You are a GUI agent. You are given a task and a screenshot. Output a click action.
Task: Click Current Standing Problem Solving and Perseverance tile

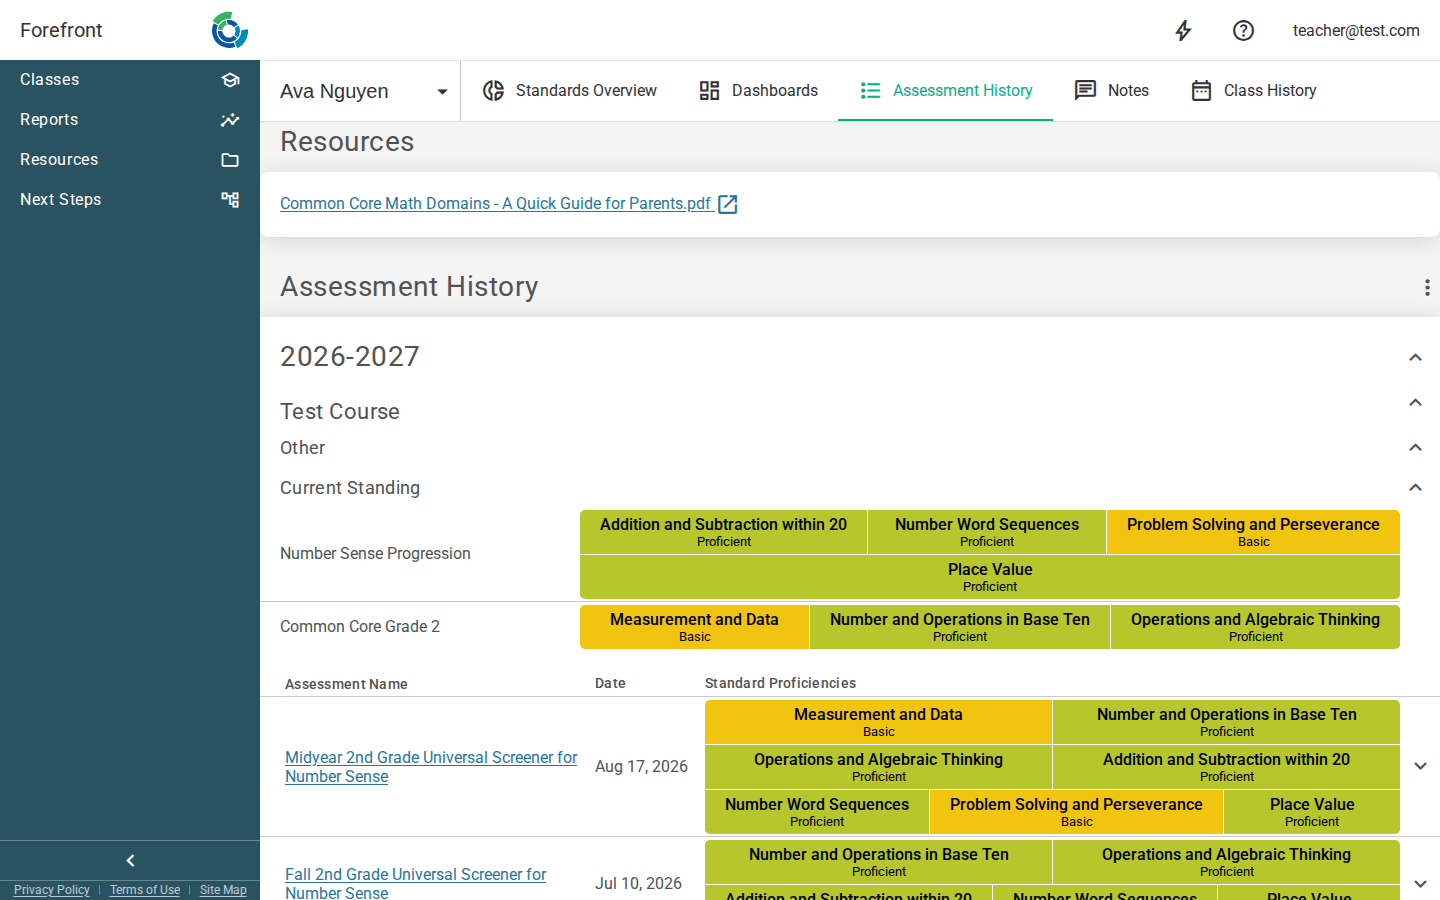(1253, 532)
